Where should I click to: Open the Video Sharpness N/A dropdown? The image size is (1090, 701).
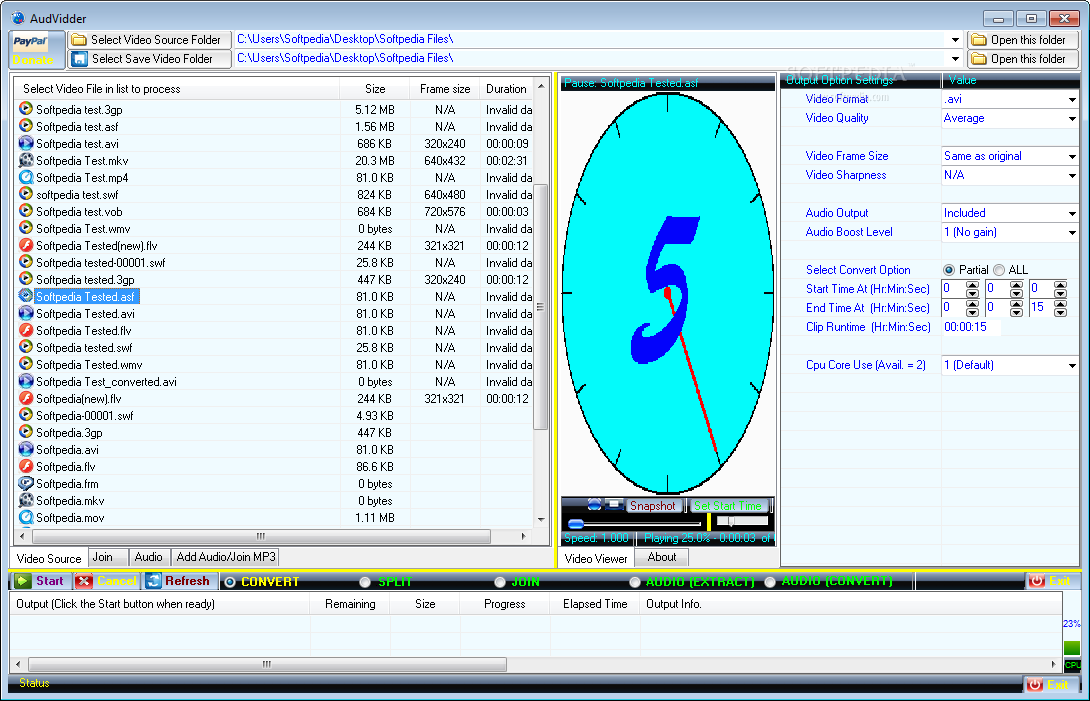pos(1072,175)
